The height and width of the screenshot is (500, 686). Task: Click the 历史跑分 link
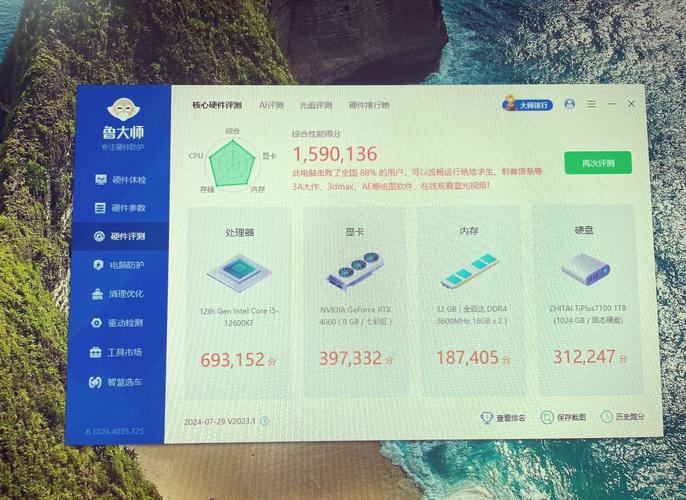pyautogui.click(x=623, y=417)
